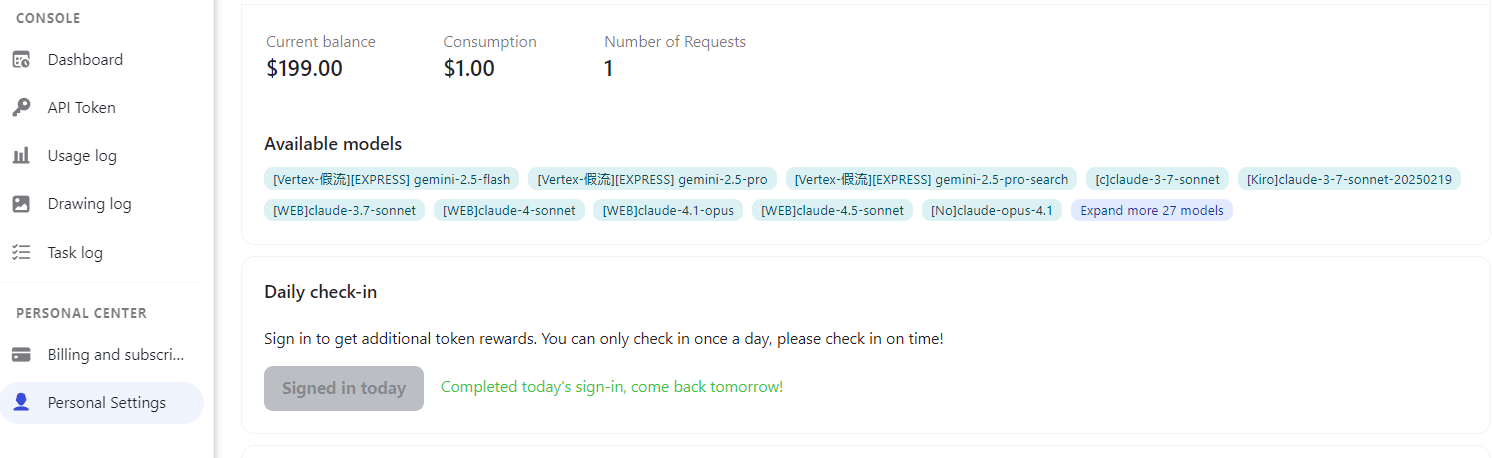
Task: Click the Current balance label
Action: point(321,42)
